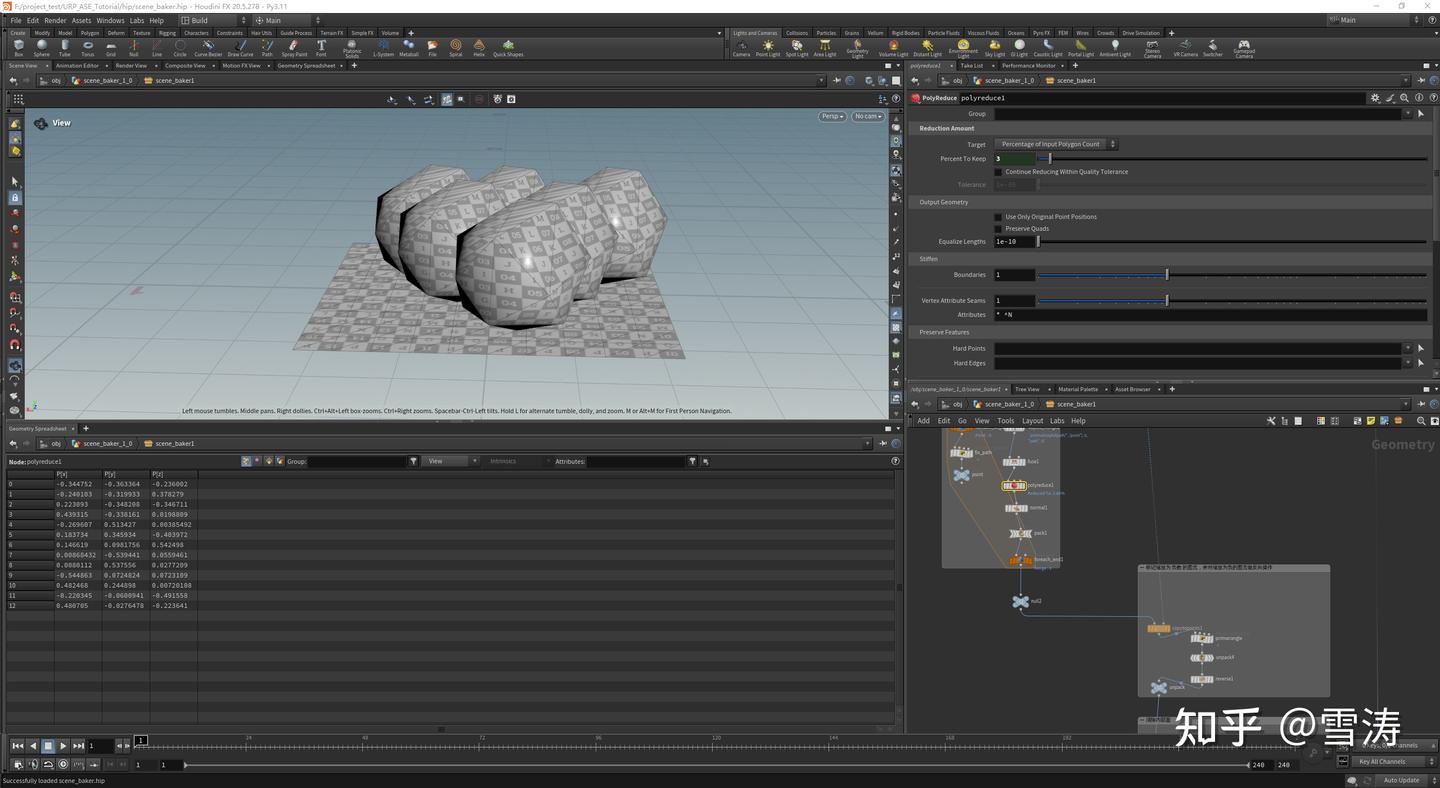
Task: Enable Use Only Original Point Positions
Action: [x=998, y=216]
